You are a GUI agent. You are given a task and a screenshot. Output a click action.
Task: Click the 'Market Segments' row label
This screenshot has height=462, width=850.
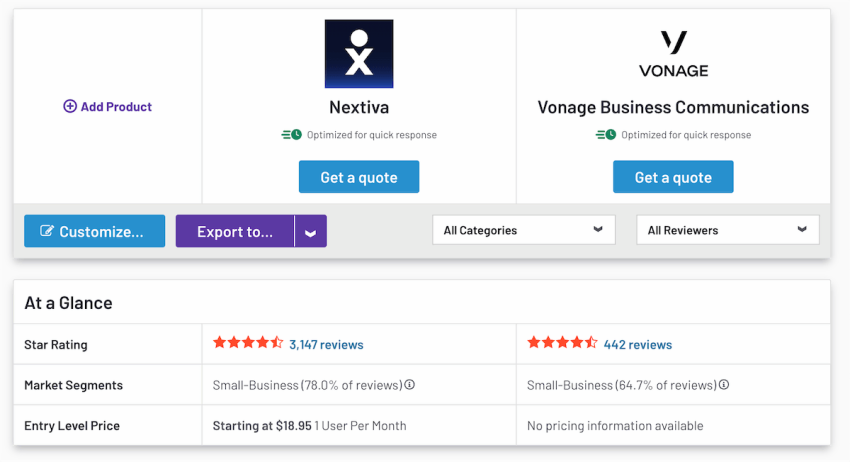[x=74, y=385]
